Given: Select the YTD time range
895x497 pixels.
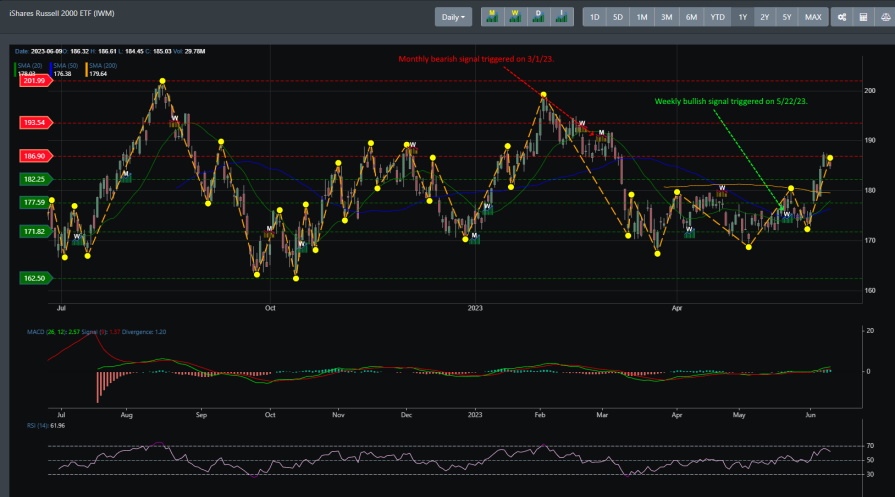Looking at the screenshot, I should pos(717,17).
